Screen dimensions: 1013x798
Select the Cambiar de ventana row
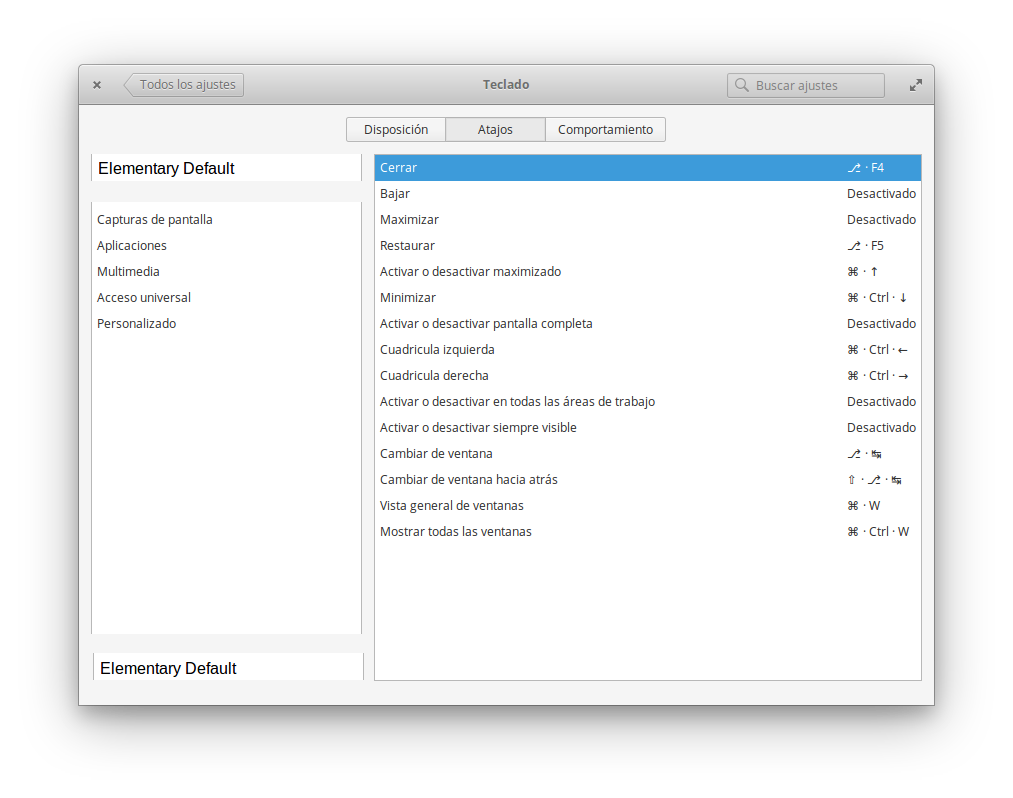(648, 454)
